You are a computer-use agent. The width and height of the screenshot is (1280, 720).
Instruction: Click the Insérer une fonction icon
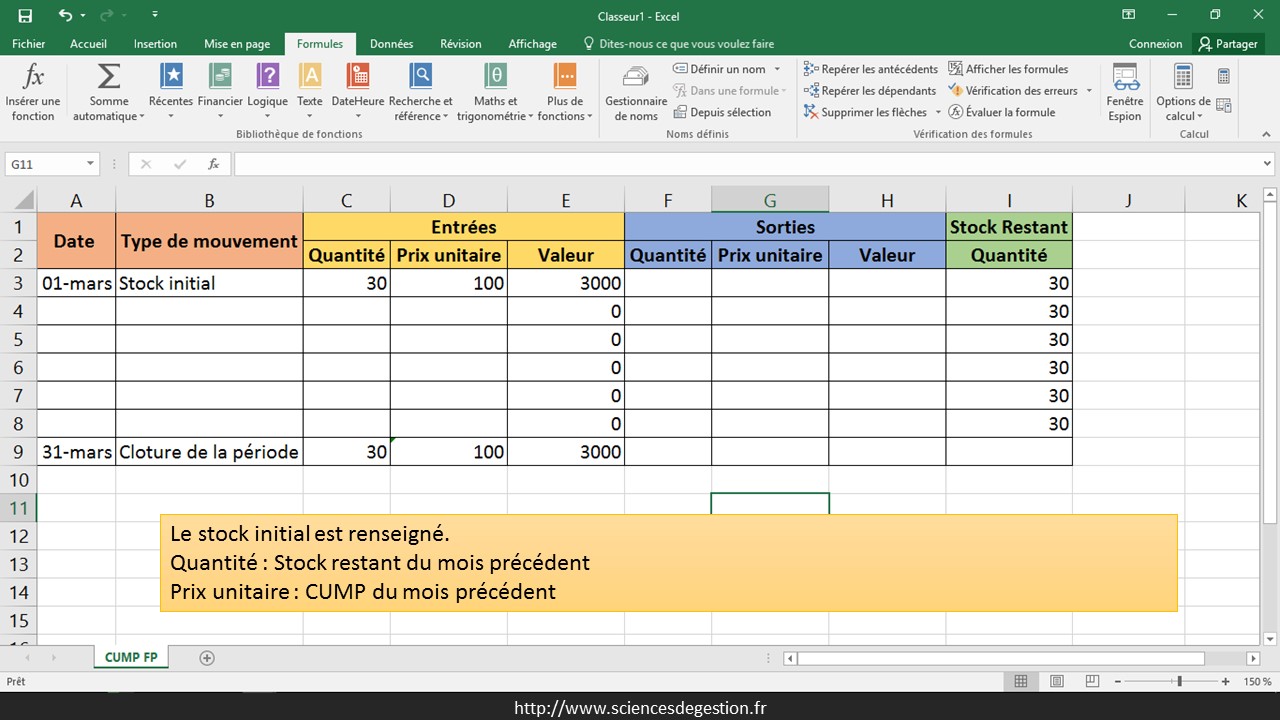[x=33, y=91]
